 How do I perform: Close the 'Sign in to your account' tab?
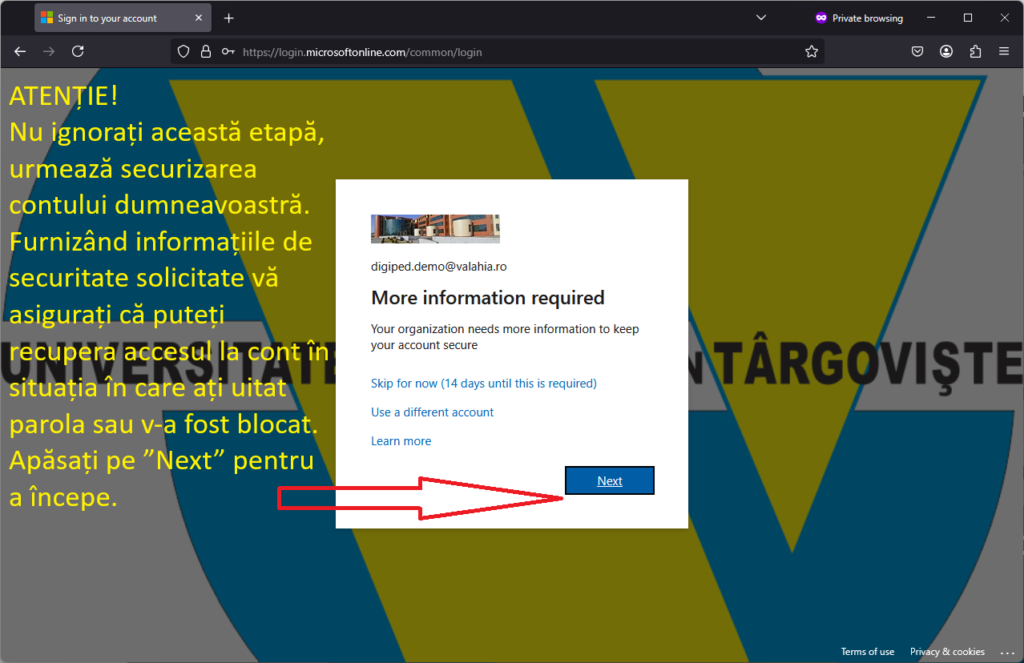coord(199,18)
